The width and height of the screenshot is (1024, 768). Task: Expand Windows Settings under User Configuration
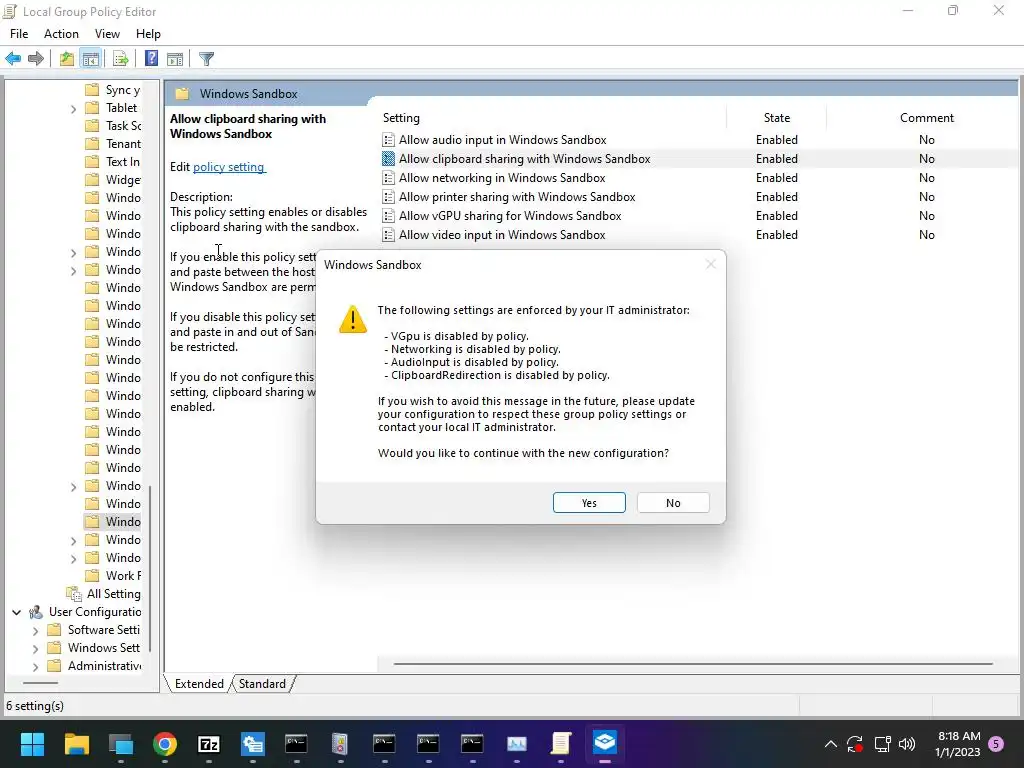click(x=36, y=648)
